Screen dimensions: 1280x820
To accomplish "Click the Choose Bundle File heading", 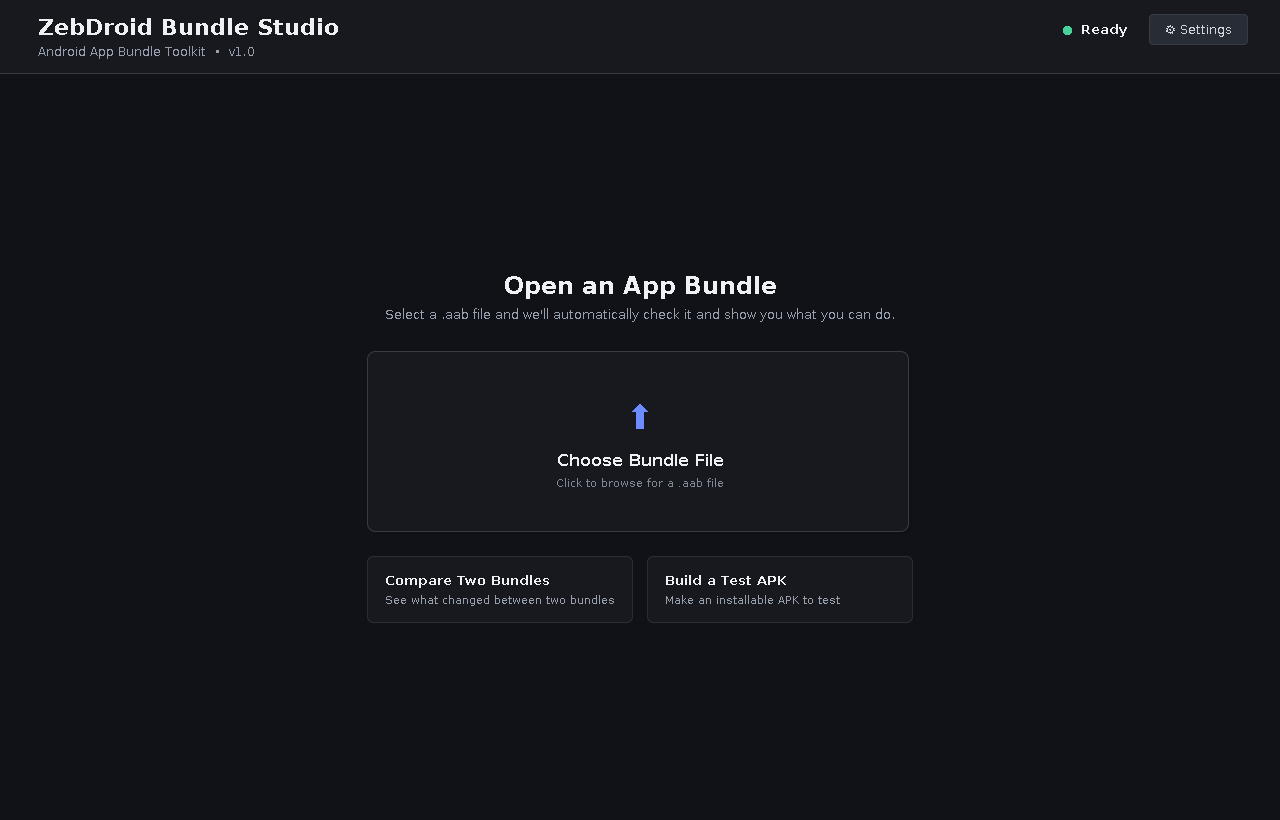I will (640, 460).
